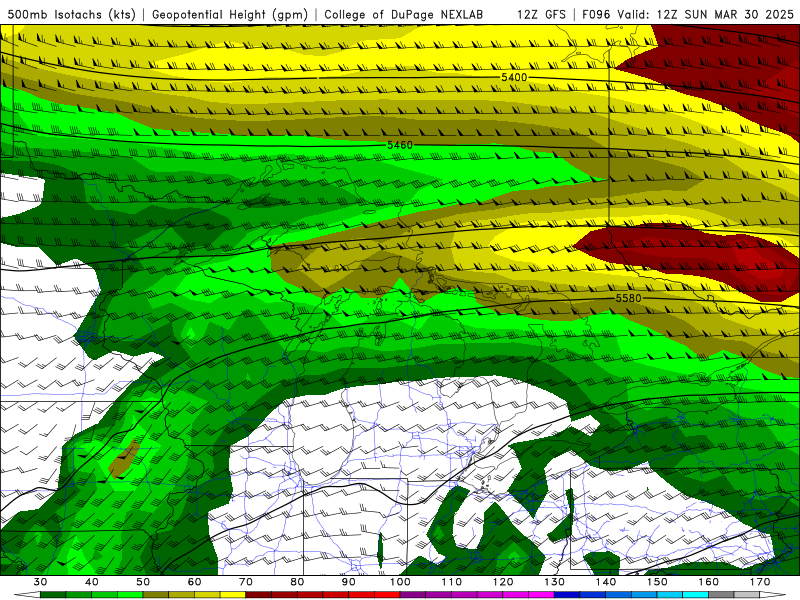
Task: Click the 'Geopotential Height (gpm)' title text
Action: click(x=230, y=15)
